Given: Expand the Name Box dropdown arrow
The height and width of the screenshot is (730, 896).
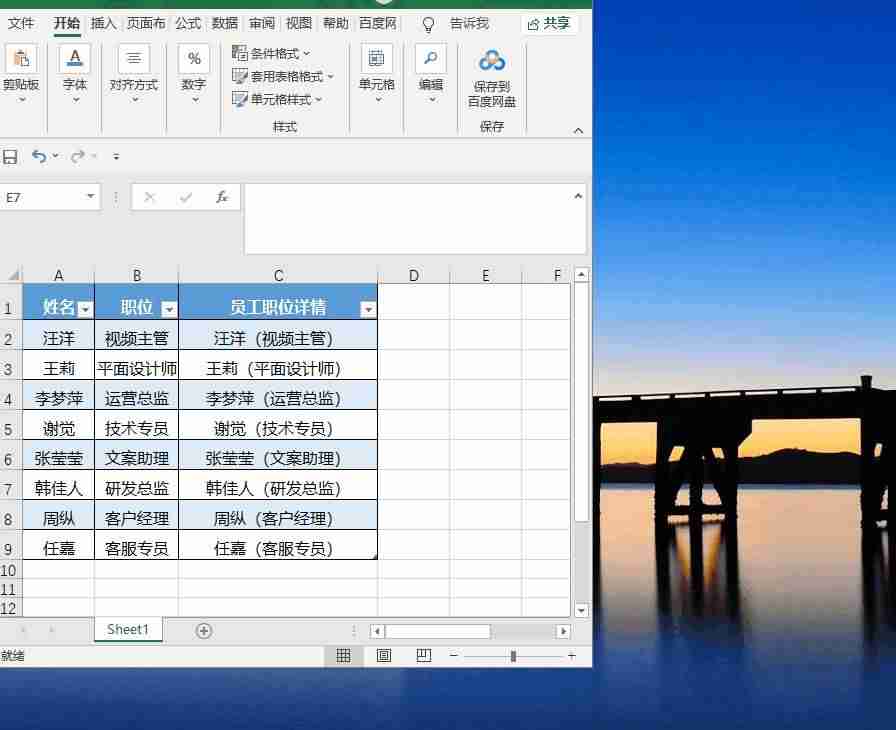Looking at the screenshot, I should pos(90,196).
